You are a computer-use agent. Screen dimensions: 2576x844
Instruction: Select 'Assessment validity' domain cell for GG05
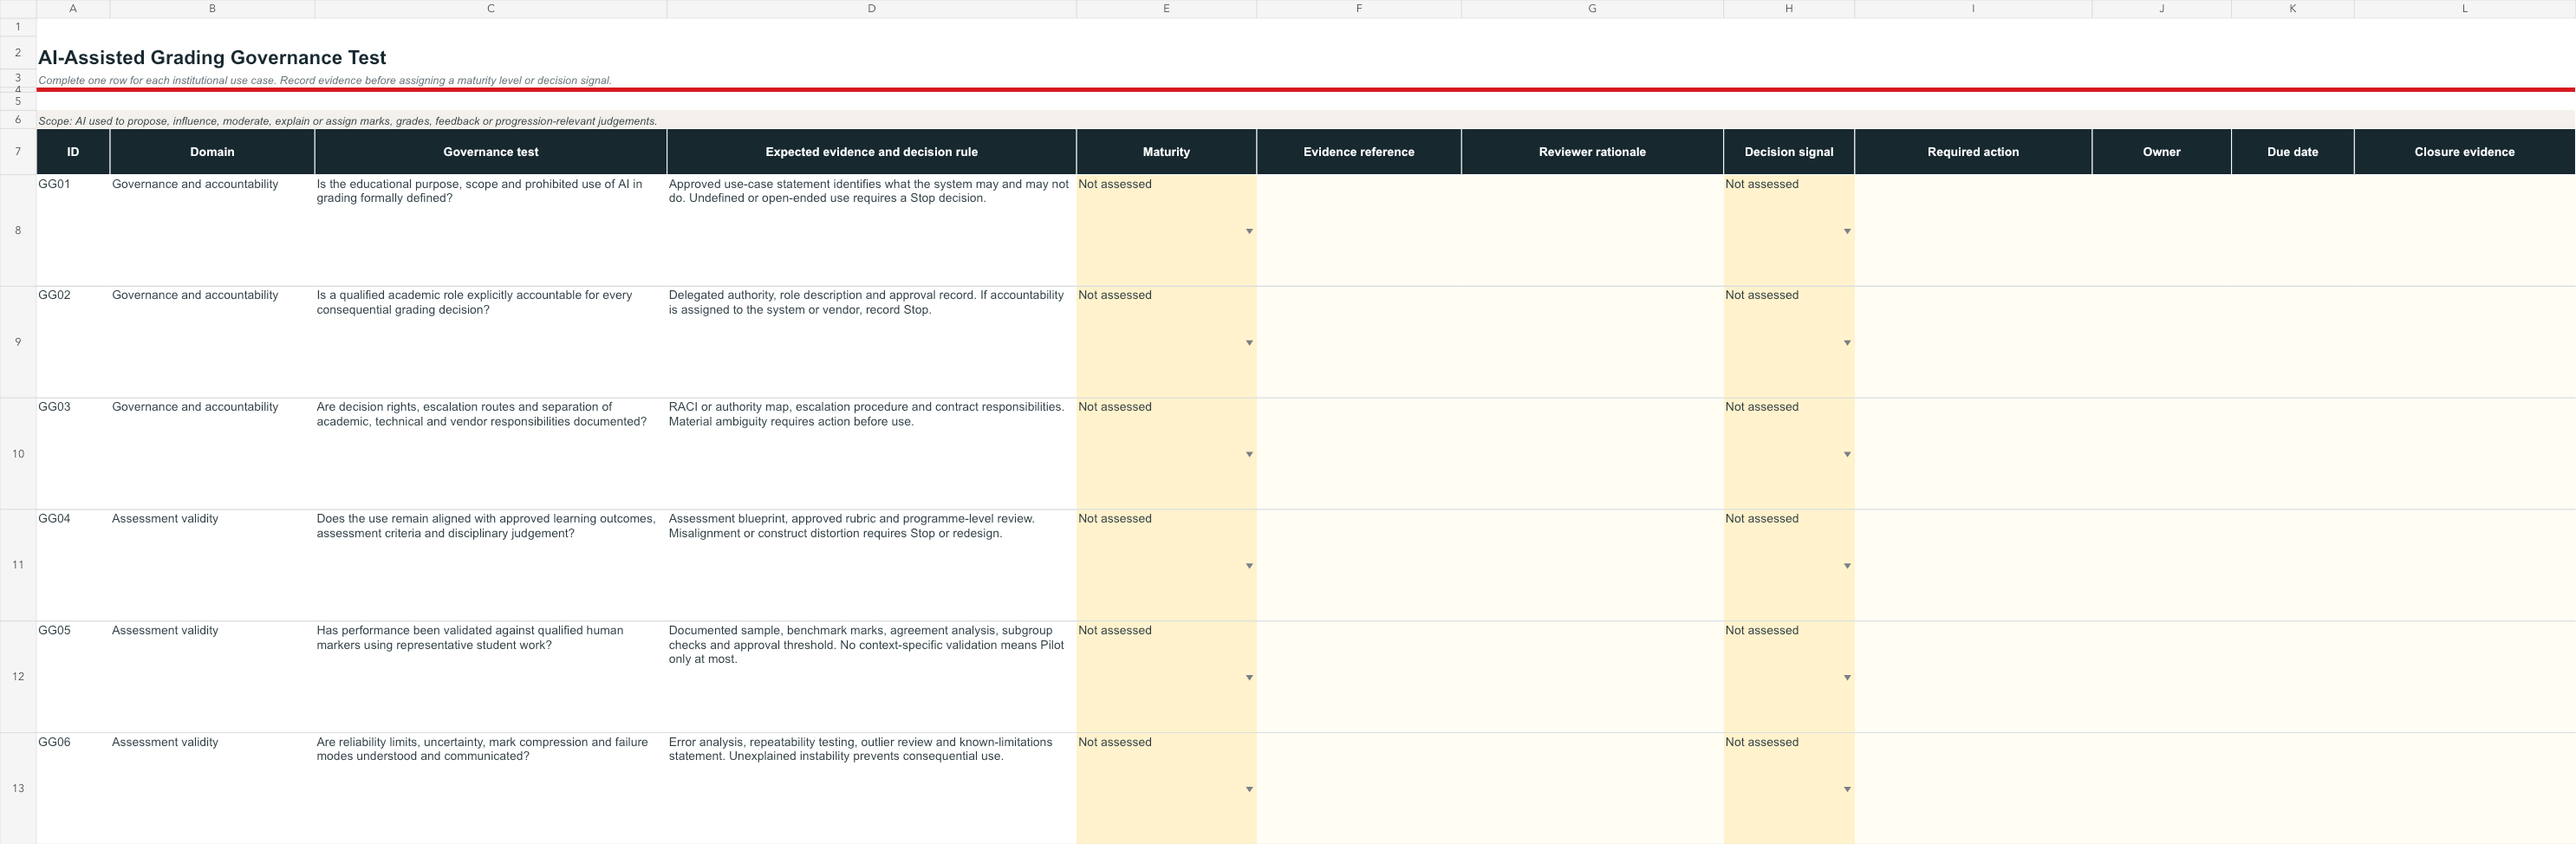[x=212, y=677]
